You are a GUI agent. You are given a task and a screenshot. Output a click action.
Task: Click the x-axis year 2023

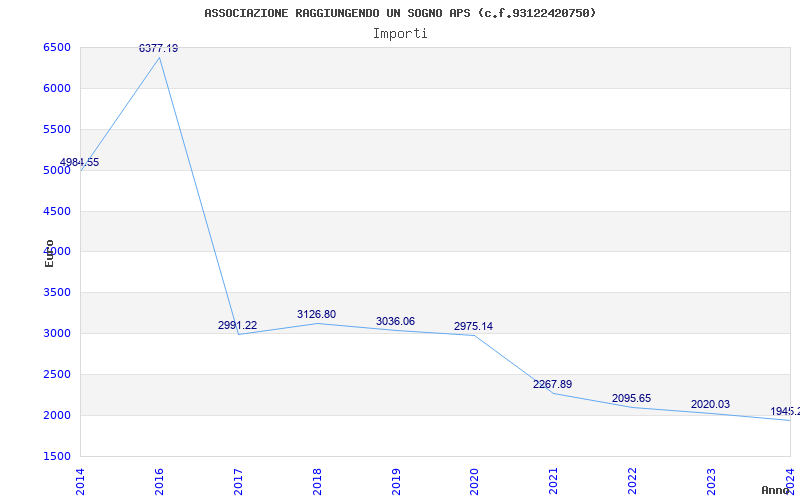(712, 481)
